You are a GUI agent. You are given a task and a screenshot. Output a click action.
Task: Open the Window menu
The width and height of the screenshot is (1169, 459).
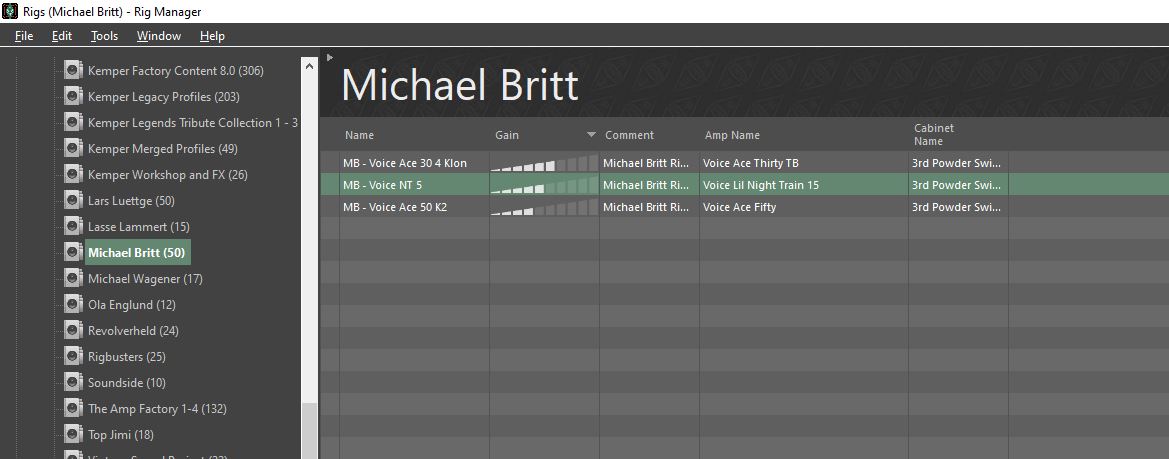[159, 36]
